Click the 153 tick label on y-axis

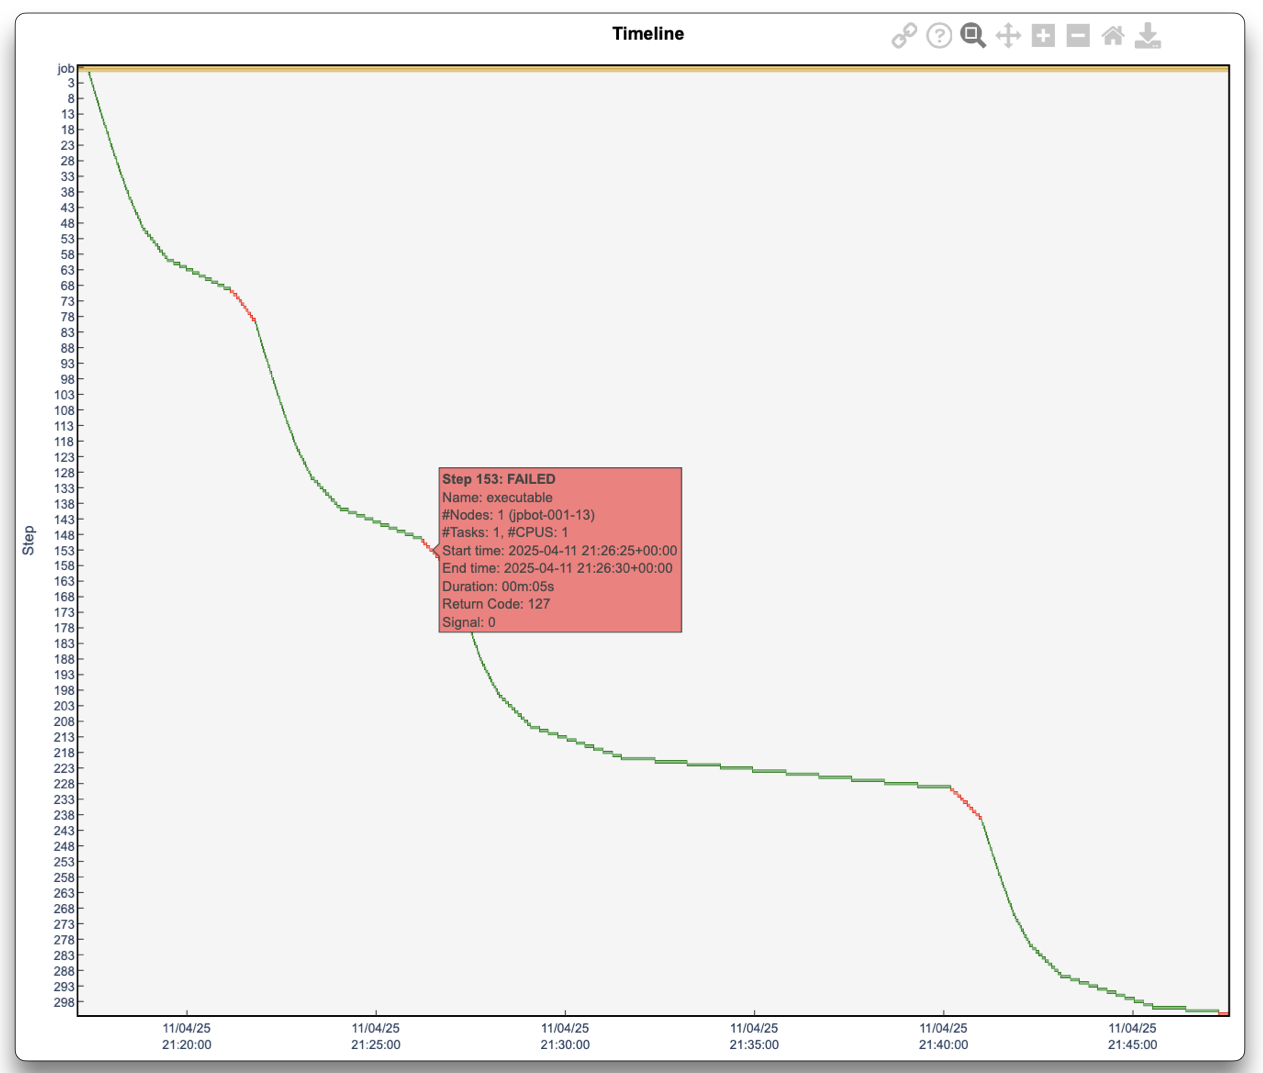pos(64,550)
